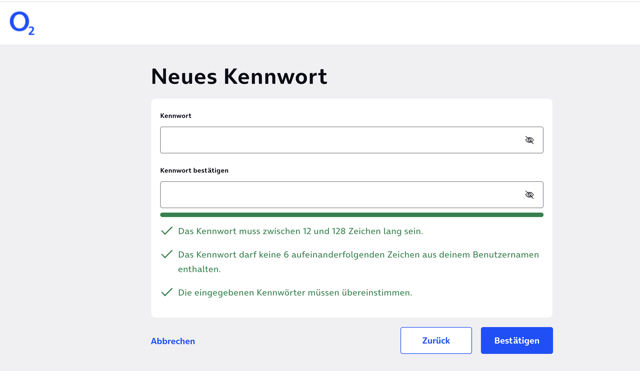Confirm with the Bestätigen button
This screenshot has height=371, width=640.
click(x=517, y=340)
